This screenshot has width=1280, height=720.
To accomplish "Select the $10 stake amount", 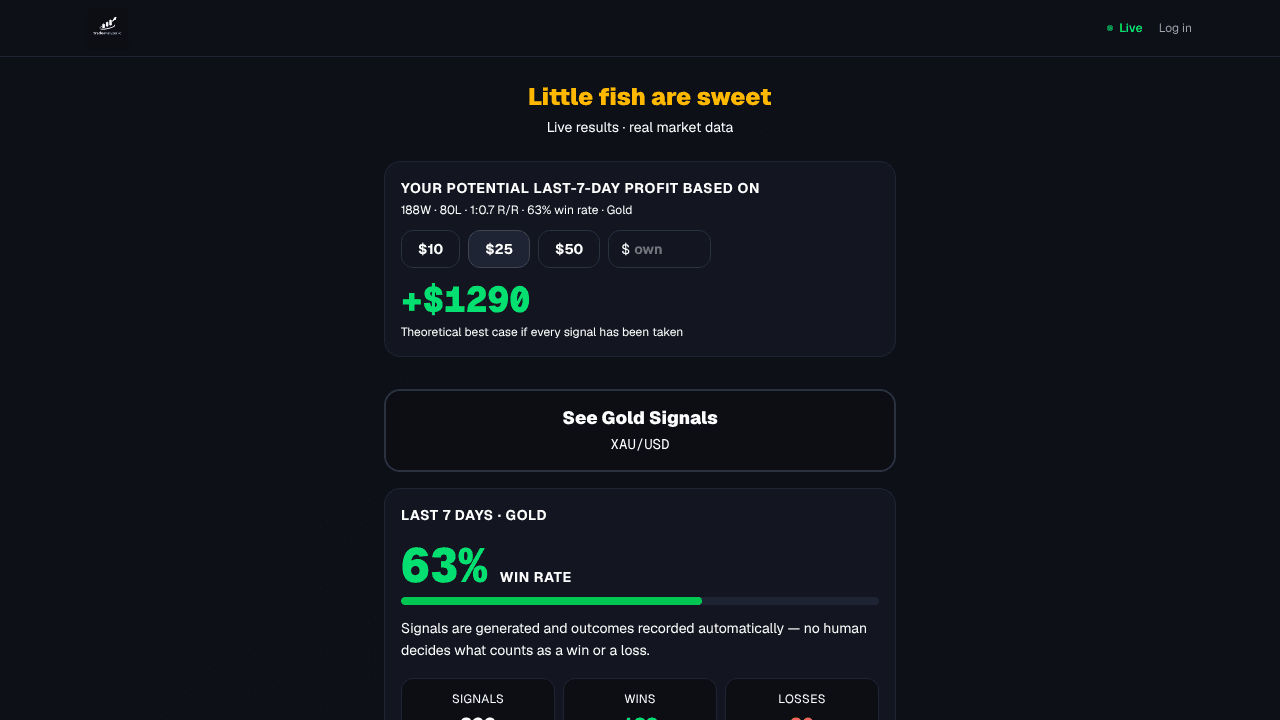I will click(x=430, y=249).
